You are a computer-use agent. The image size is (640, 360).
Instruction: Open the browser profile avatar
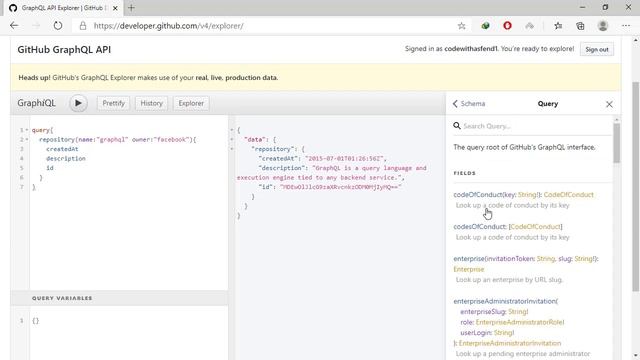(603, 26)
